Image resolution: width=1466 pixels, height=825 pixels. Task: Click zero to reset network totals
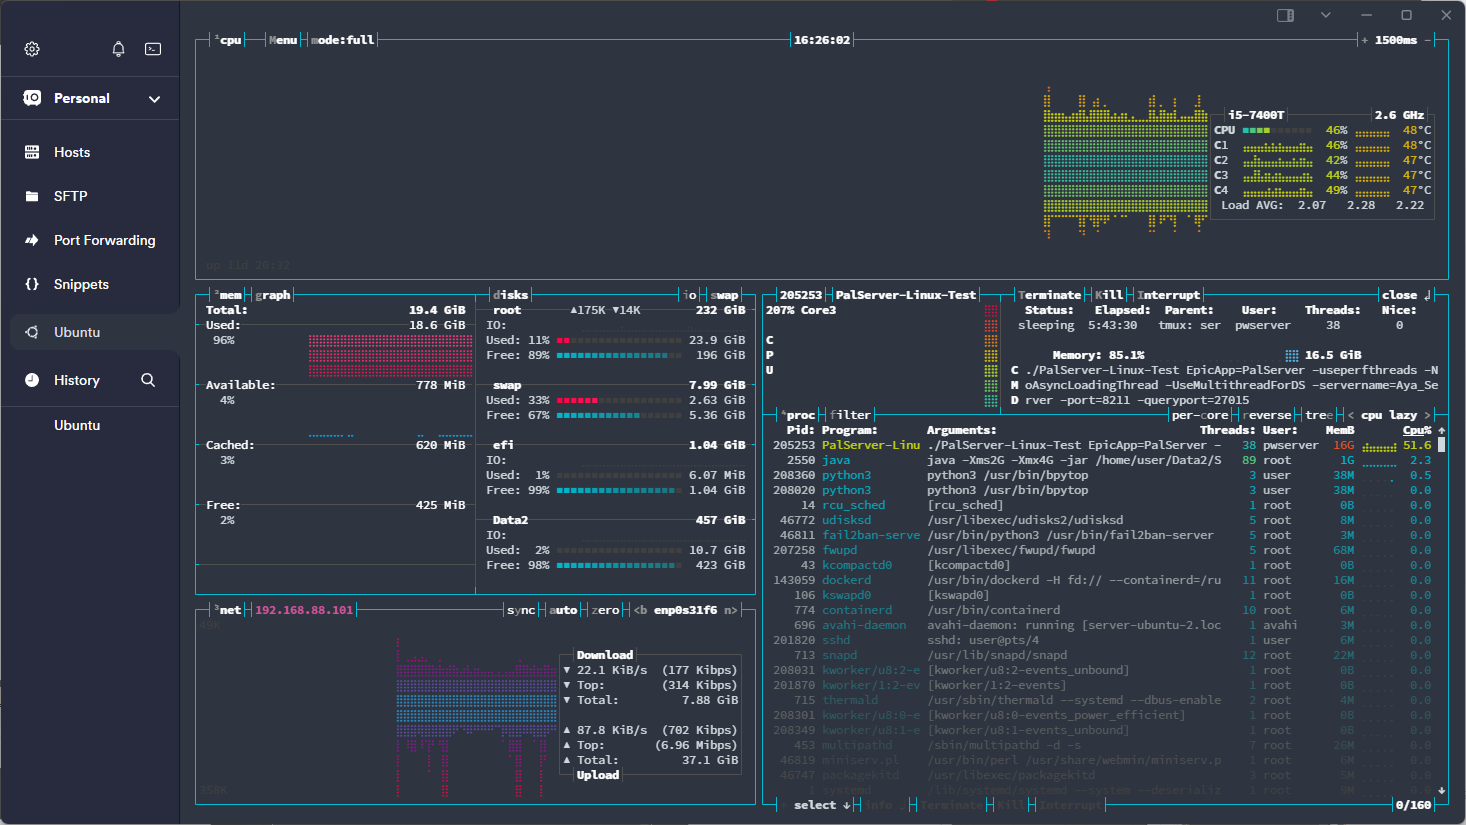[x=606, y=610]
